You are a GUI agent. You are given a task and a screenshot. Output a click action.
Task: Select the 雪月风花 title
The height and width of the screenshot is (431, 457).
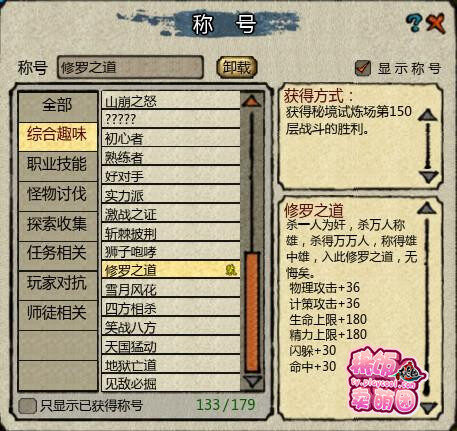[171, 289]
